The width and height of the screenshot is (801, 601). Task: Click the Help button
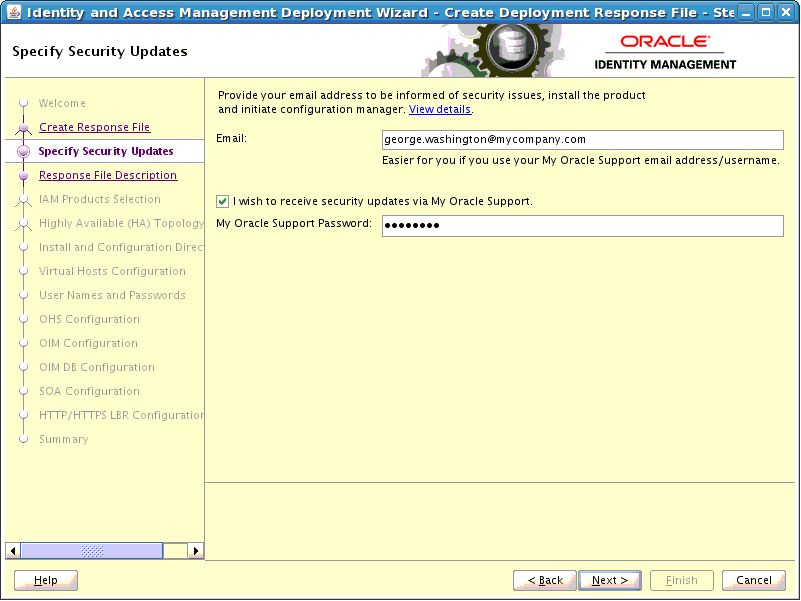point(46,580)
